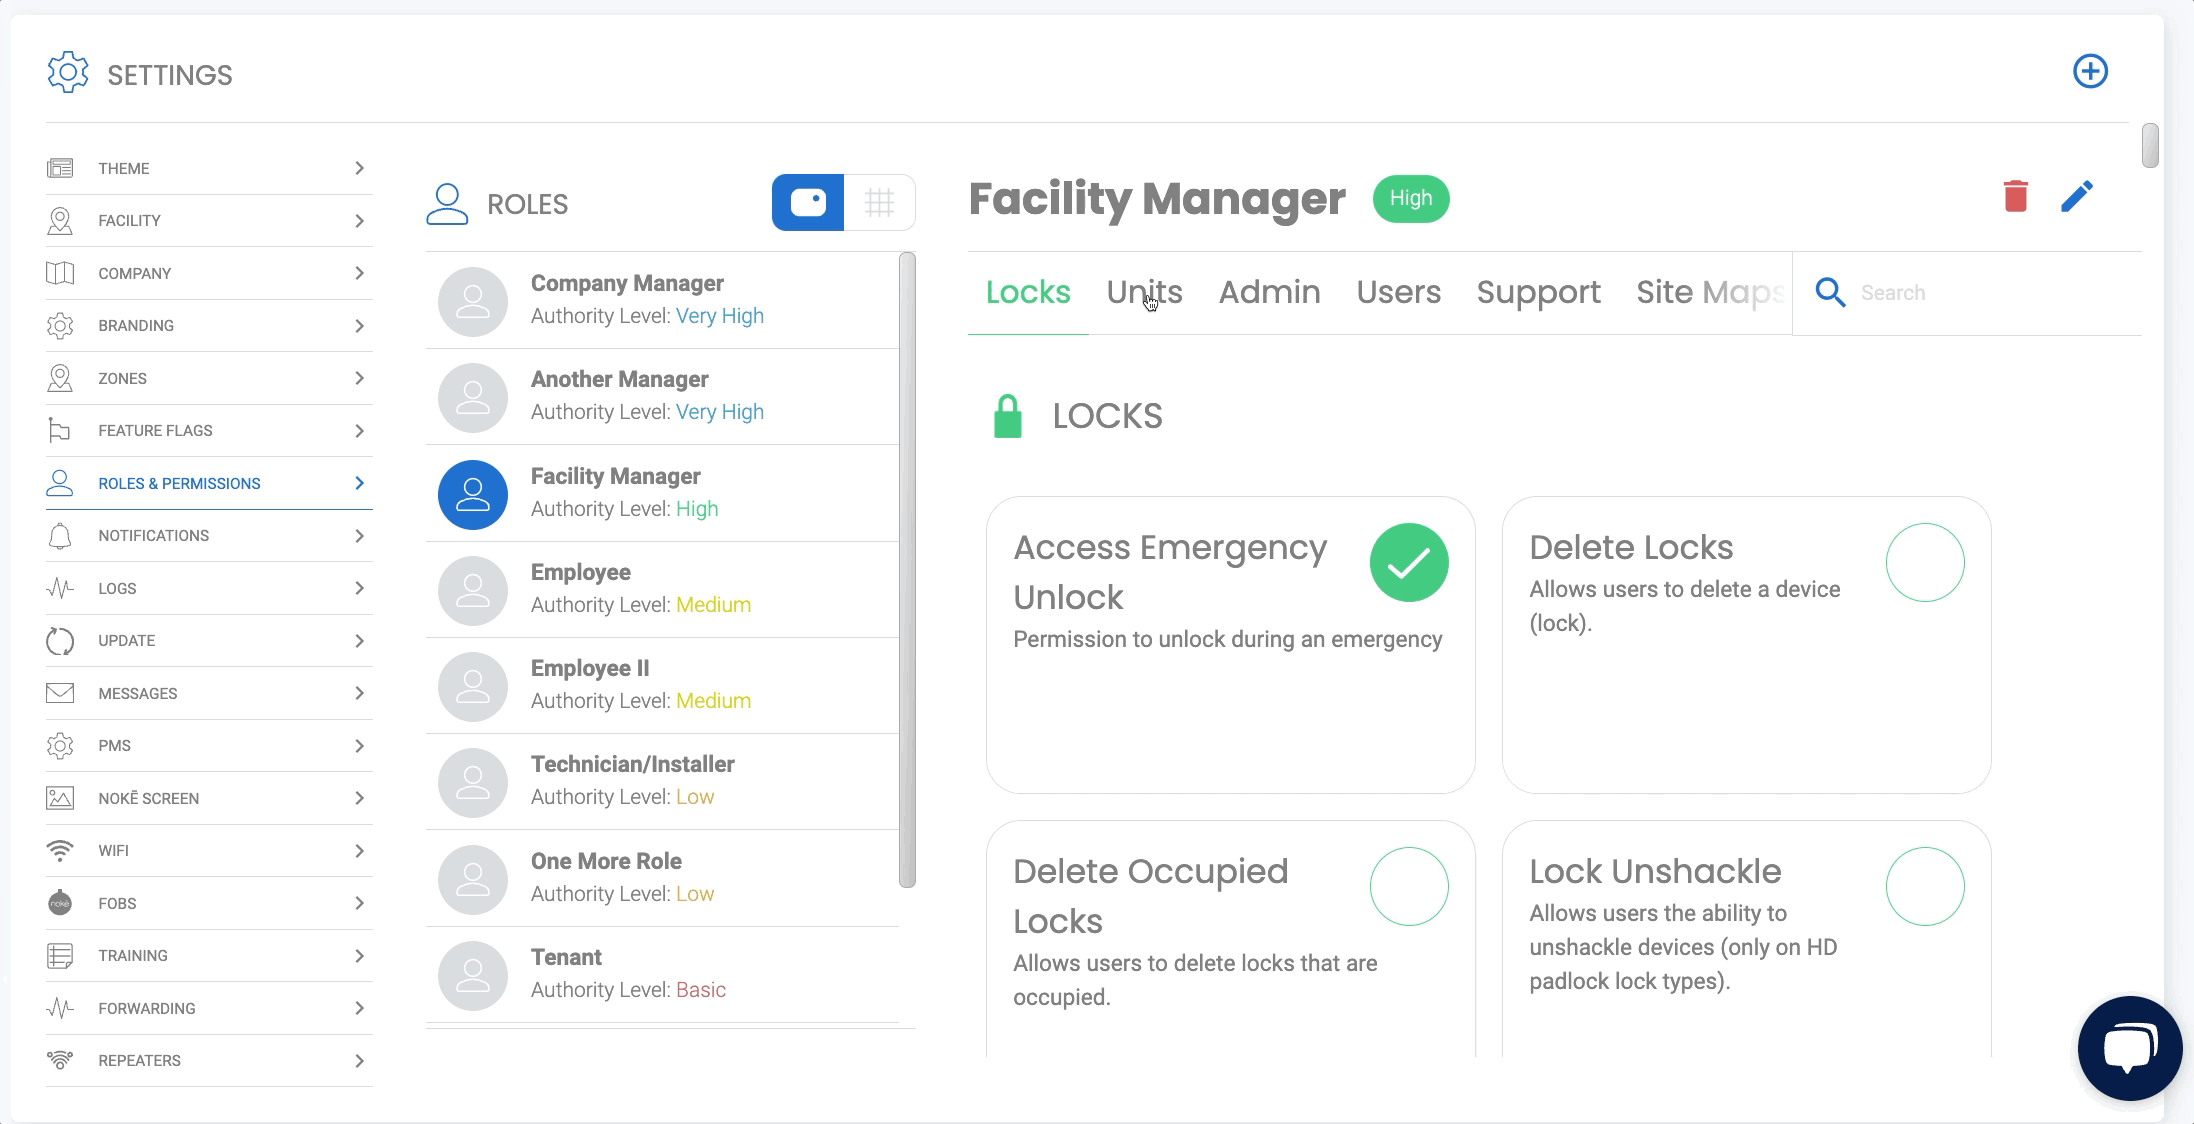
Task: Click the Facility Manager role avatar
Action: click(473, 494)
